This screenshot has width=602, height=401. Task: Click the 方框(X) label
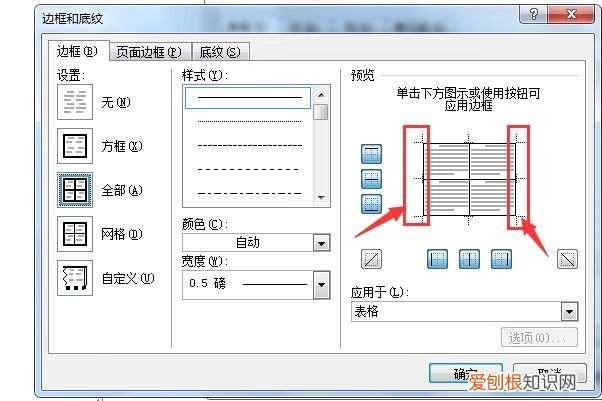(x=122, y=146)
